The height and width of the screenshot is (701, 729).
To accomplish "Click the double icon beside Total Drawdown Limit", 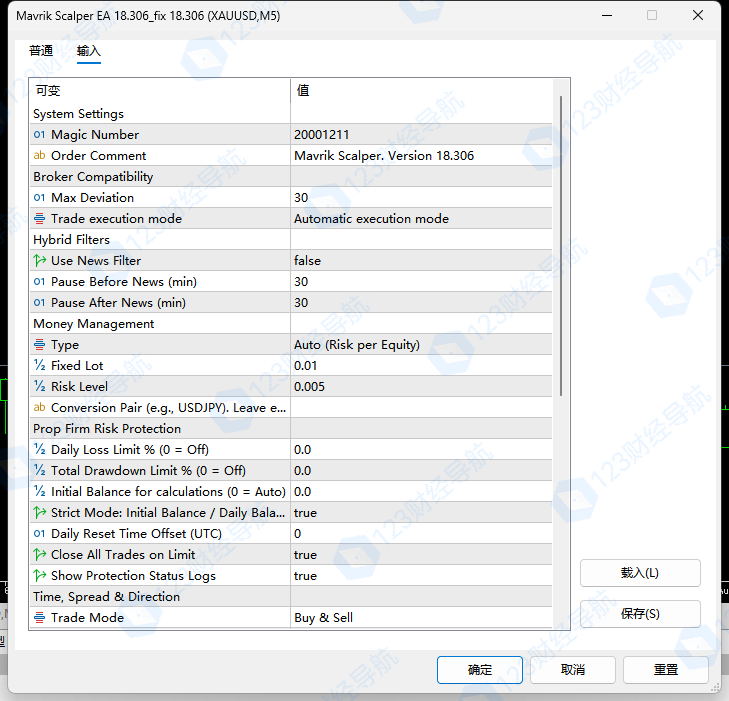I will [40, 470].
